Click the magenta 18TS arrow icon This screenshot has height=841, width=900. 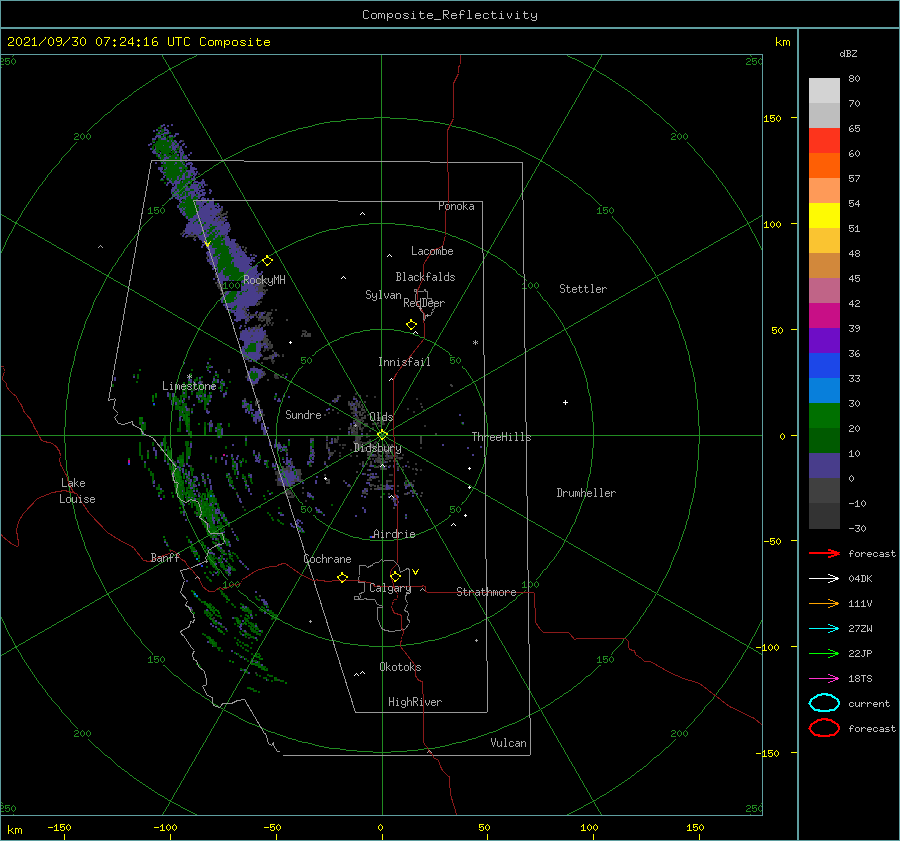[824, 679]
